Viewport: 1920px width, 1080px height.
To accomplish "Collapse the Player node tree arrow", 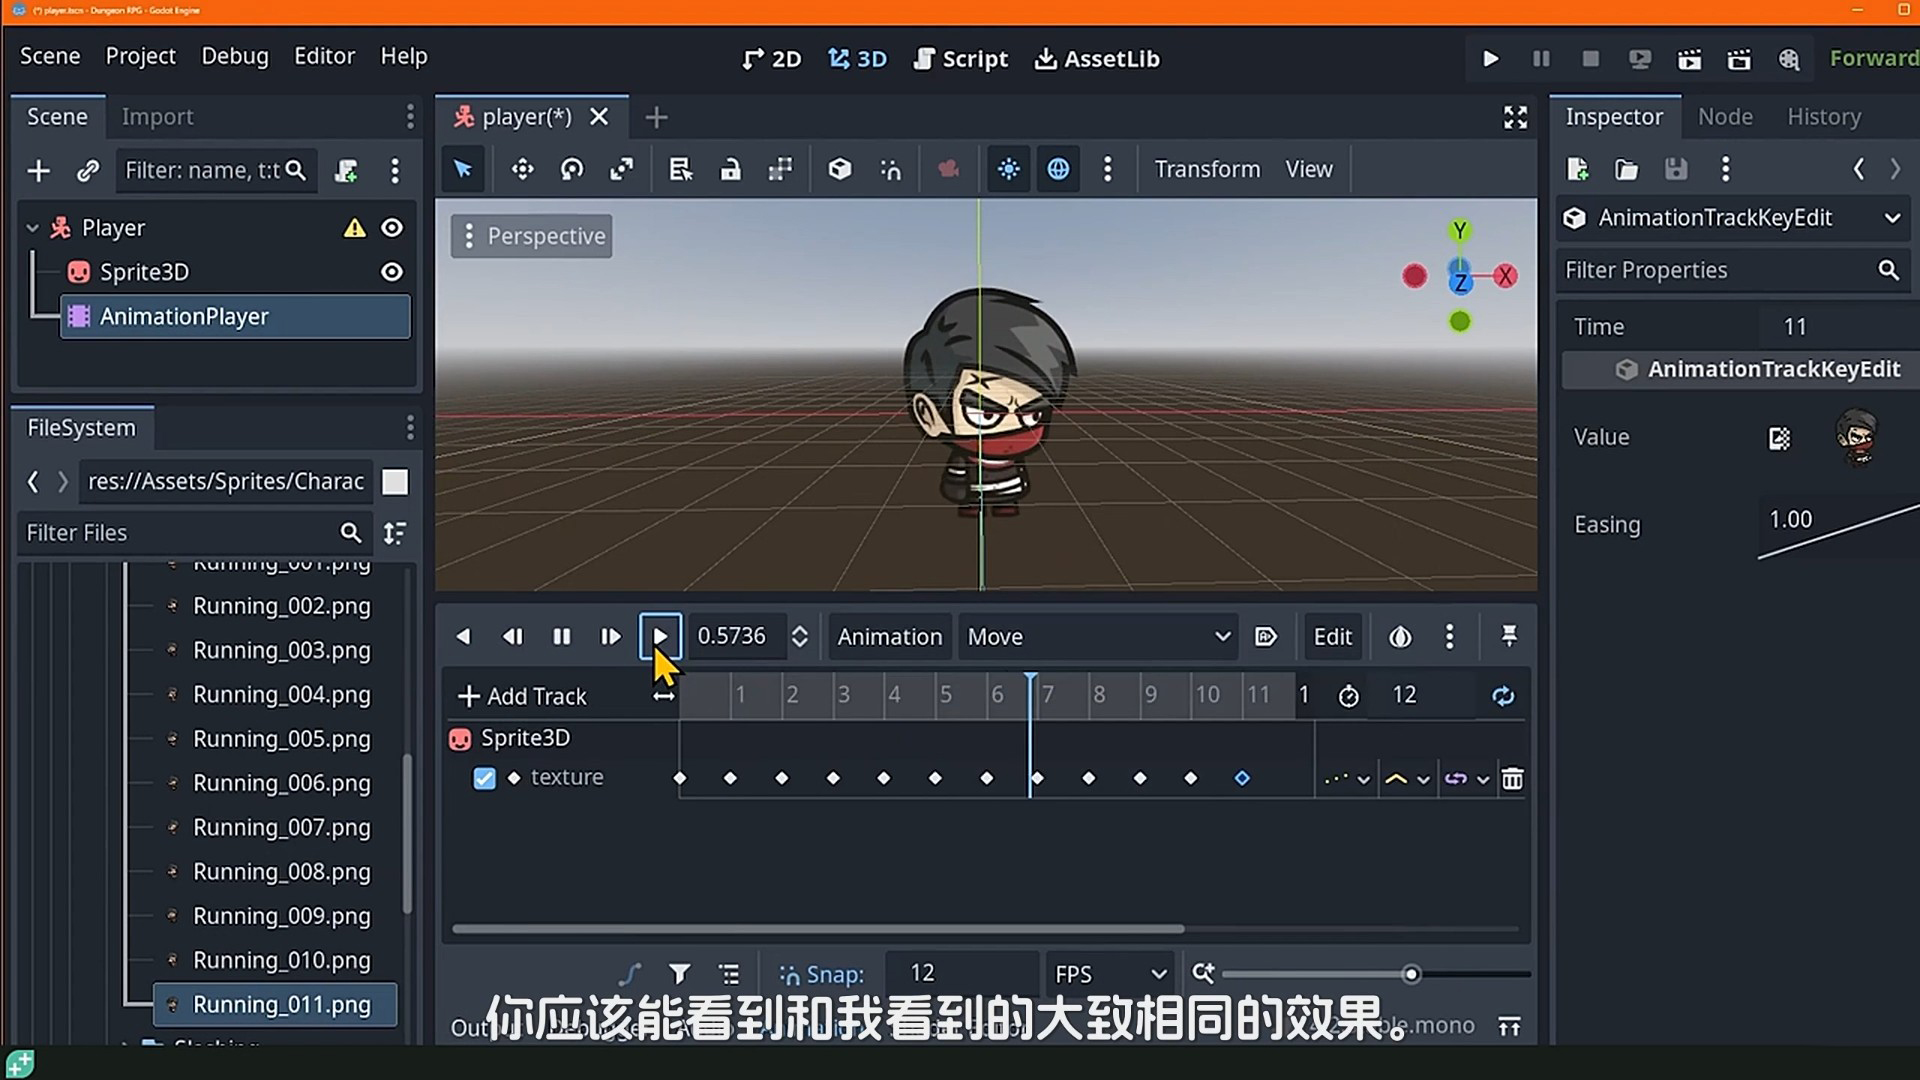I will (32, 228).
